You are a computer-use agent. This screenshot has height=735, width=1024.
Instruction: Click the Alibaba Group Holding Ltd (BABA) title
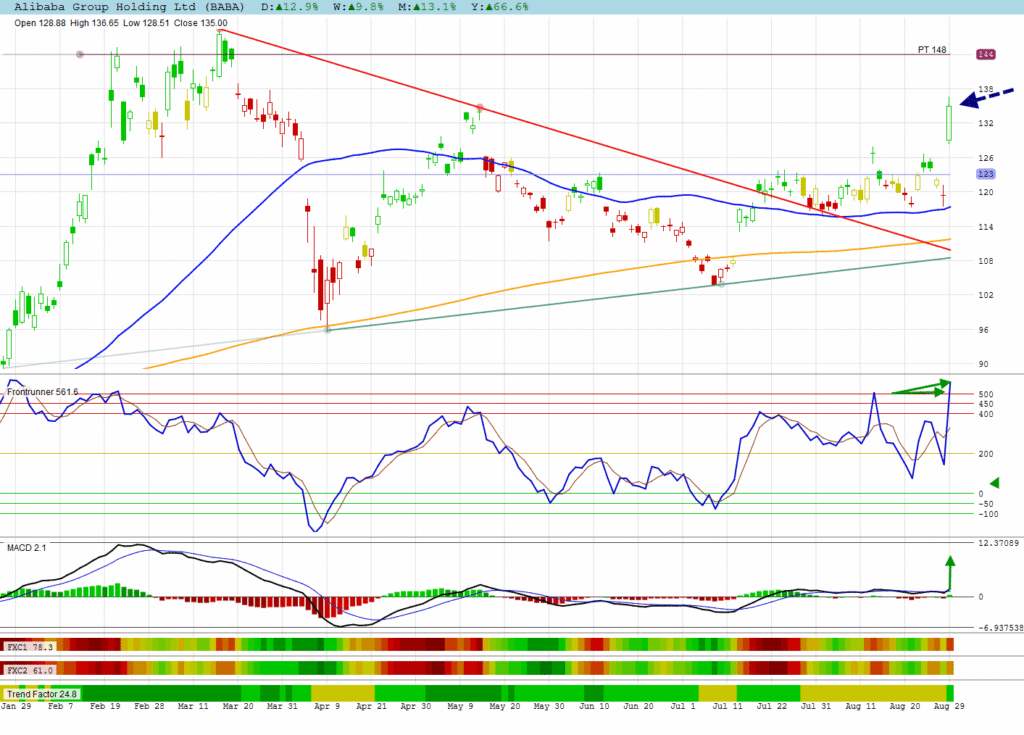129,7
